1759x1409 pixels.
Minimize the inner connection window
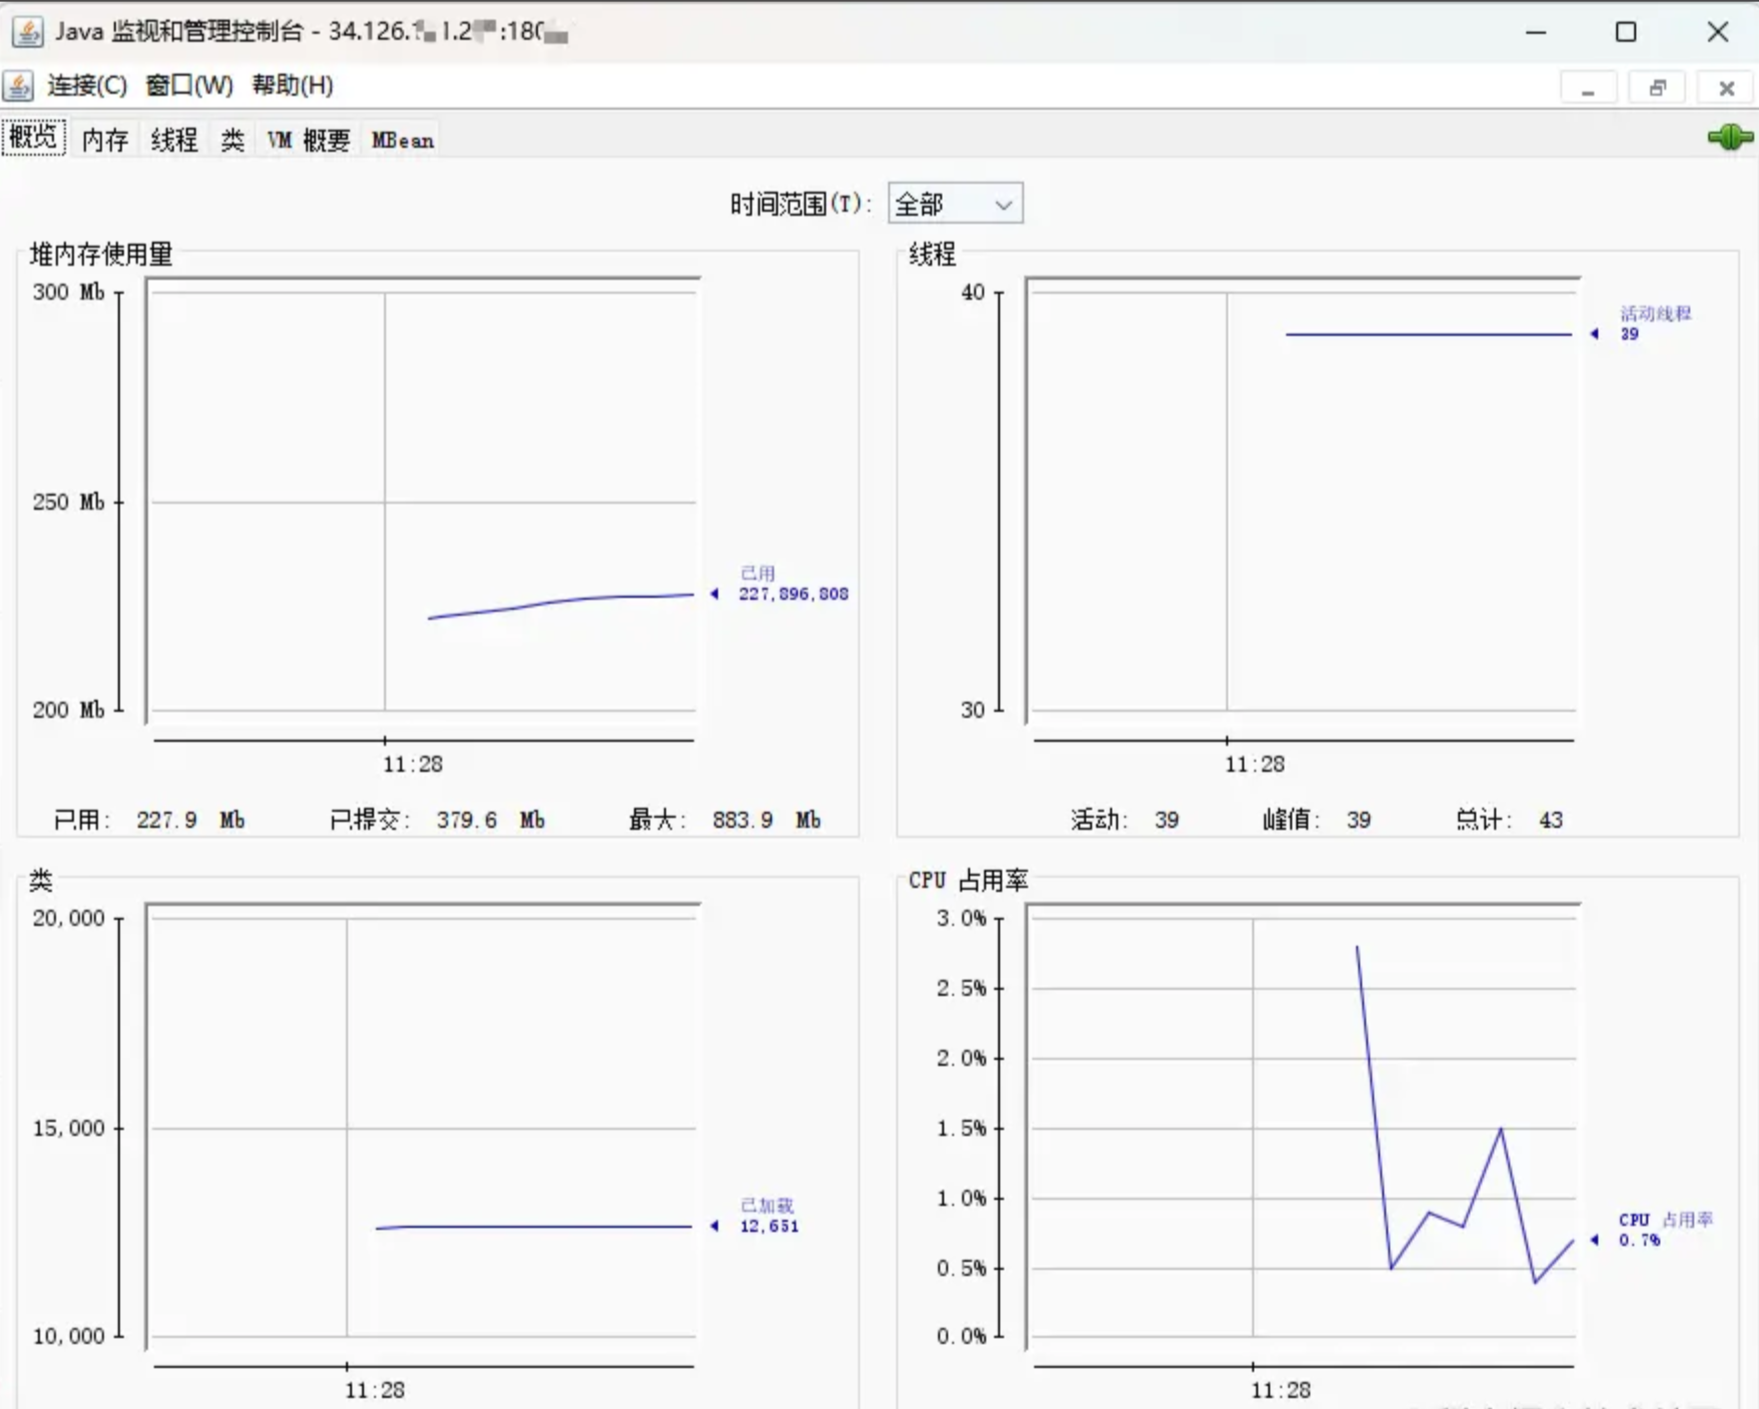[1588, 88]
